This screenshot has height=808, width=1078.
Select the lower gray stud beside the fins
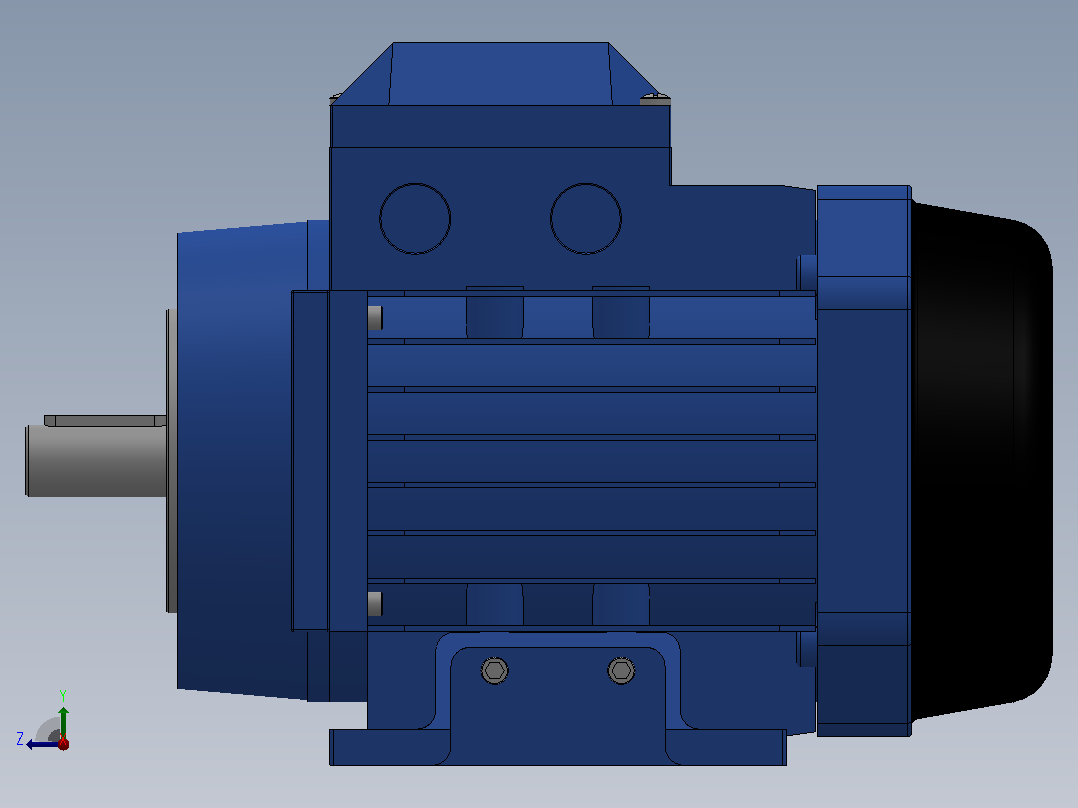pyautogui.click(x=375, y=604)
